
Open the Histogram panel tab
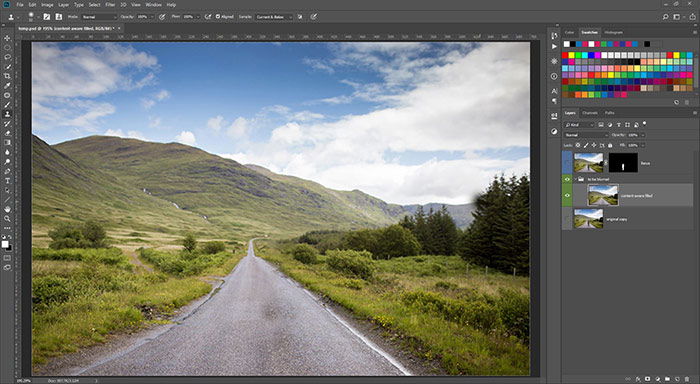[613, 32]
